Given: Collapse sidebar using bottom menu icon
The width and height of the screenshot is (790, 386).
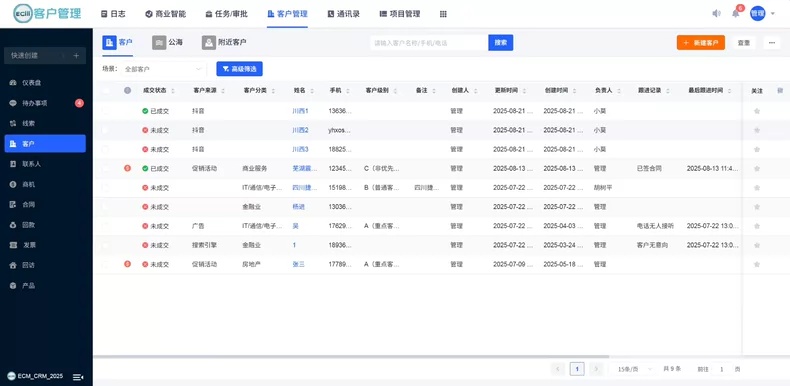Looking at the screenshot, I should (78, 376).
